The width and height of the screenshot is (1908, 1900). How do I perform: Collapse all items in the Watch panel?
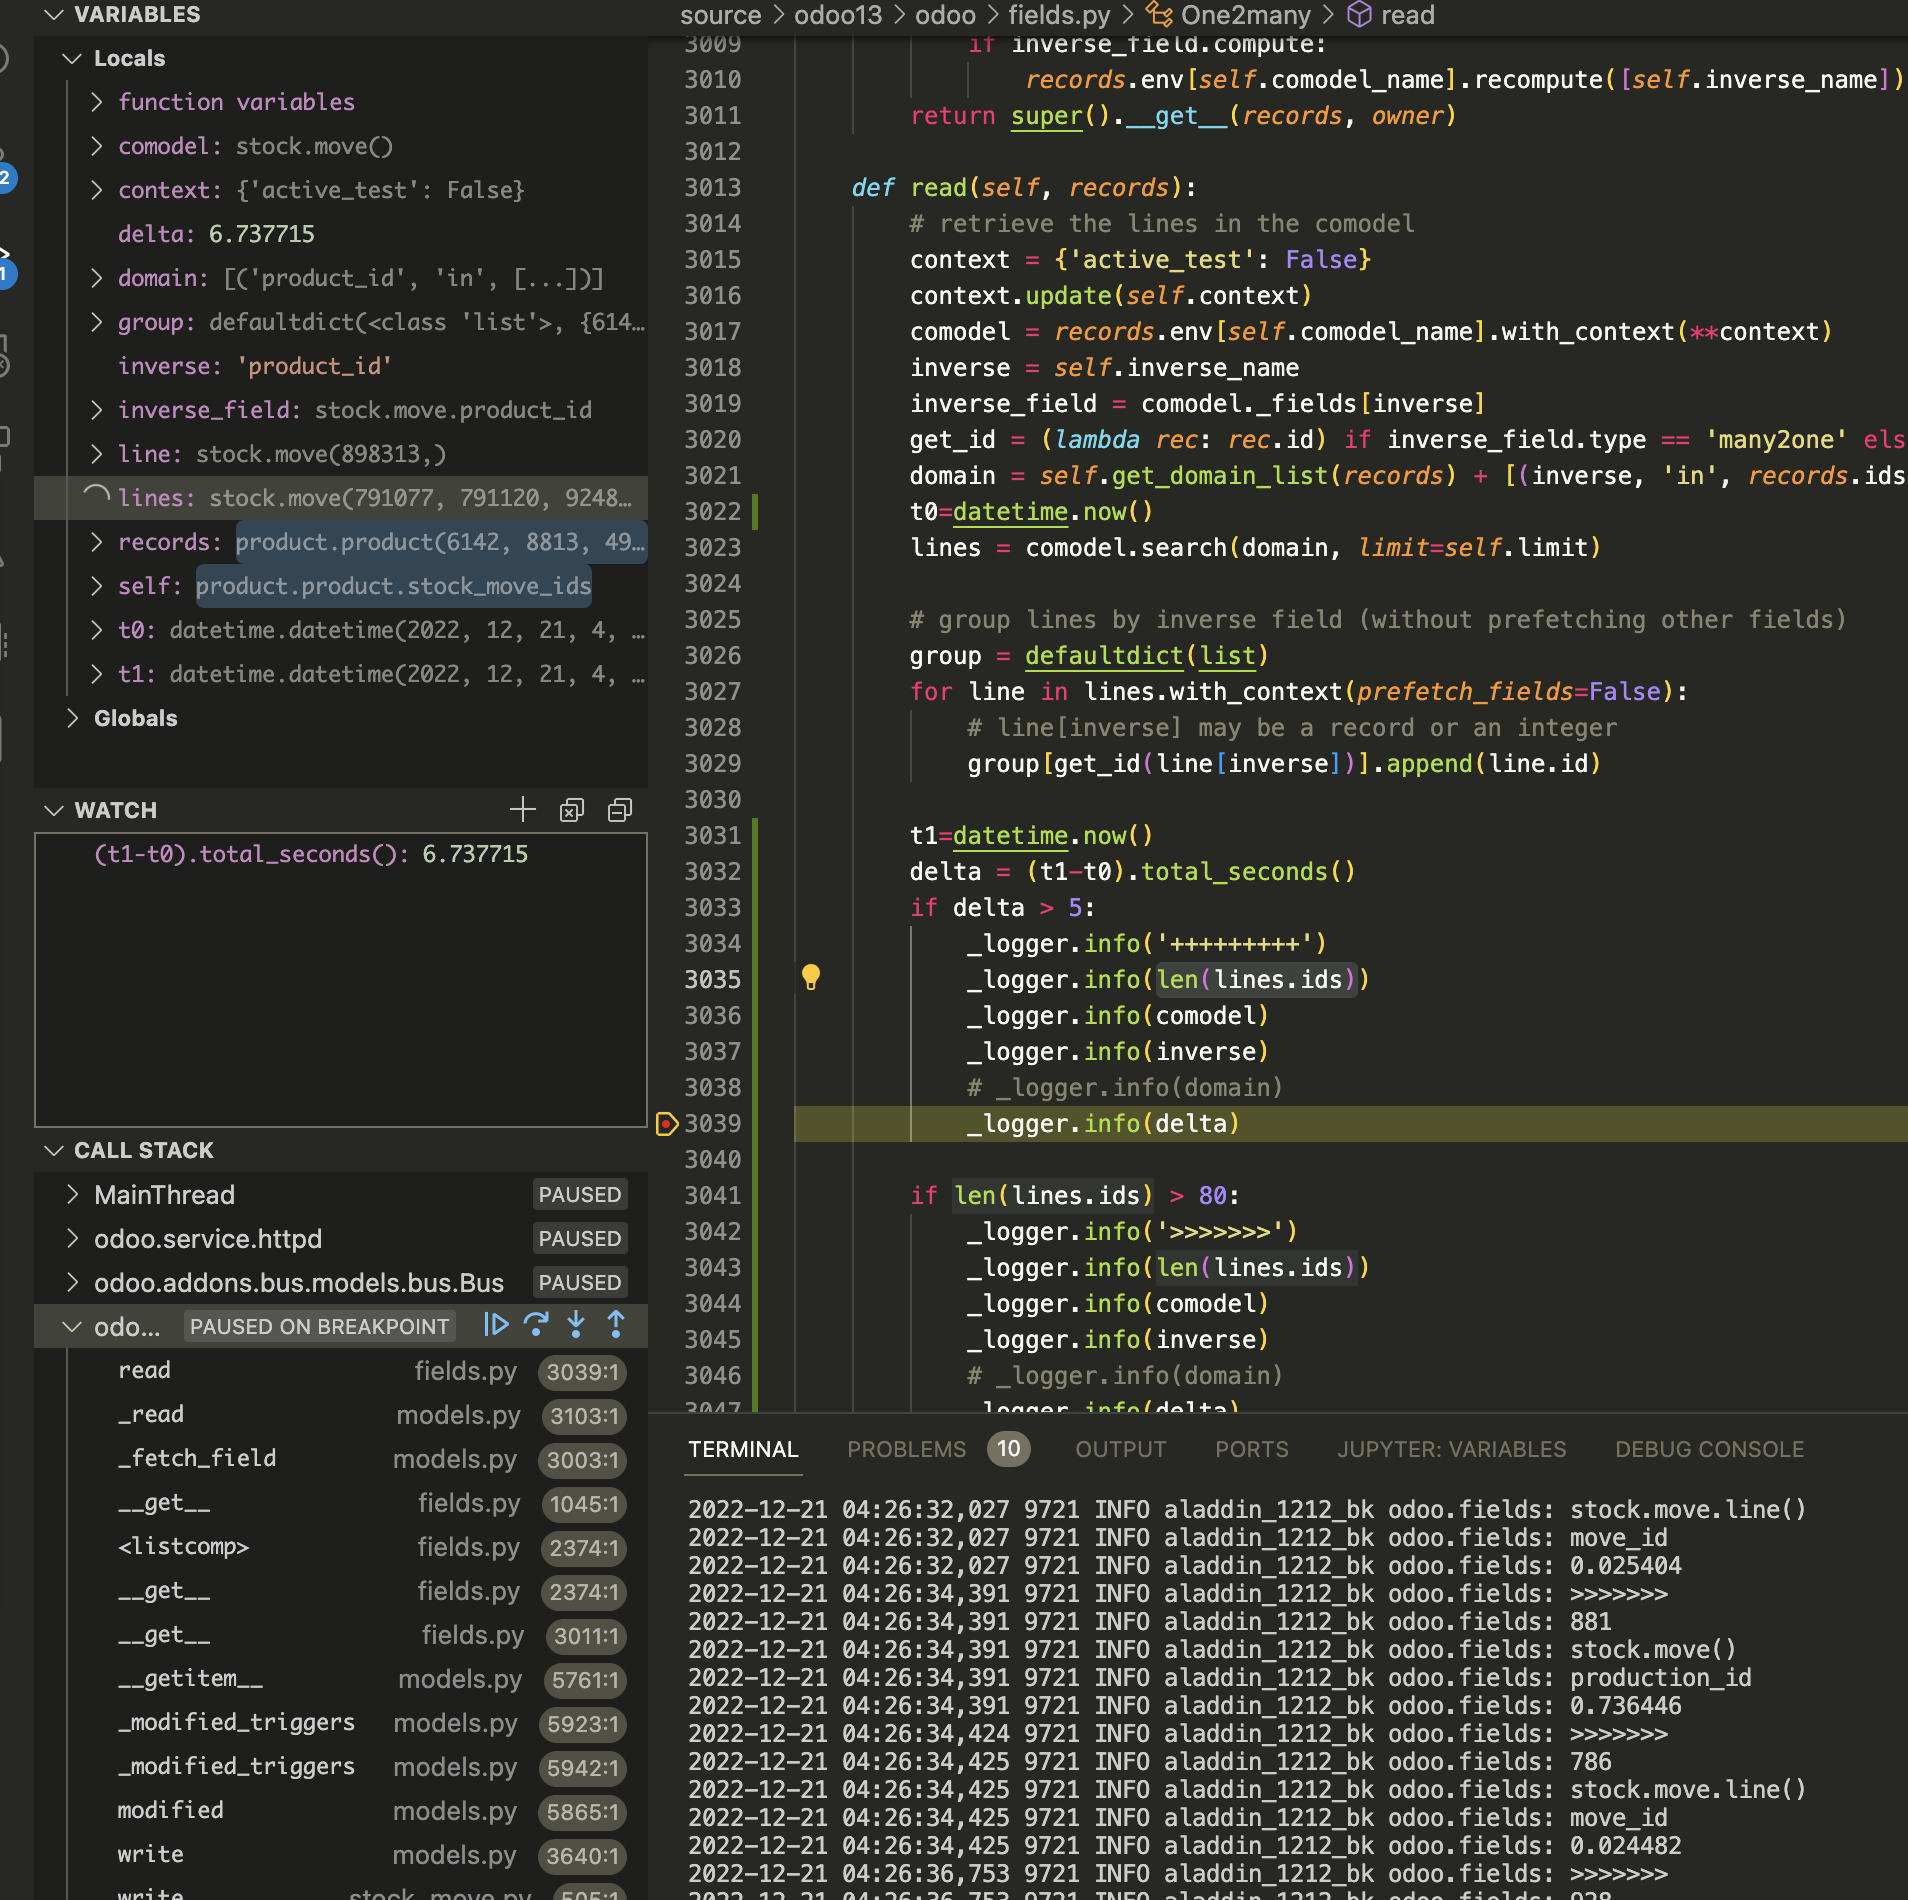click(619, 810)
